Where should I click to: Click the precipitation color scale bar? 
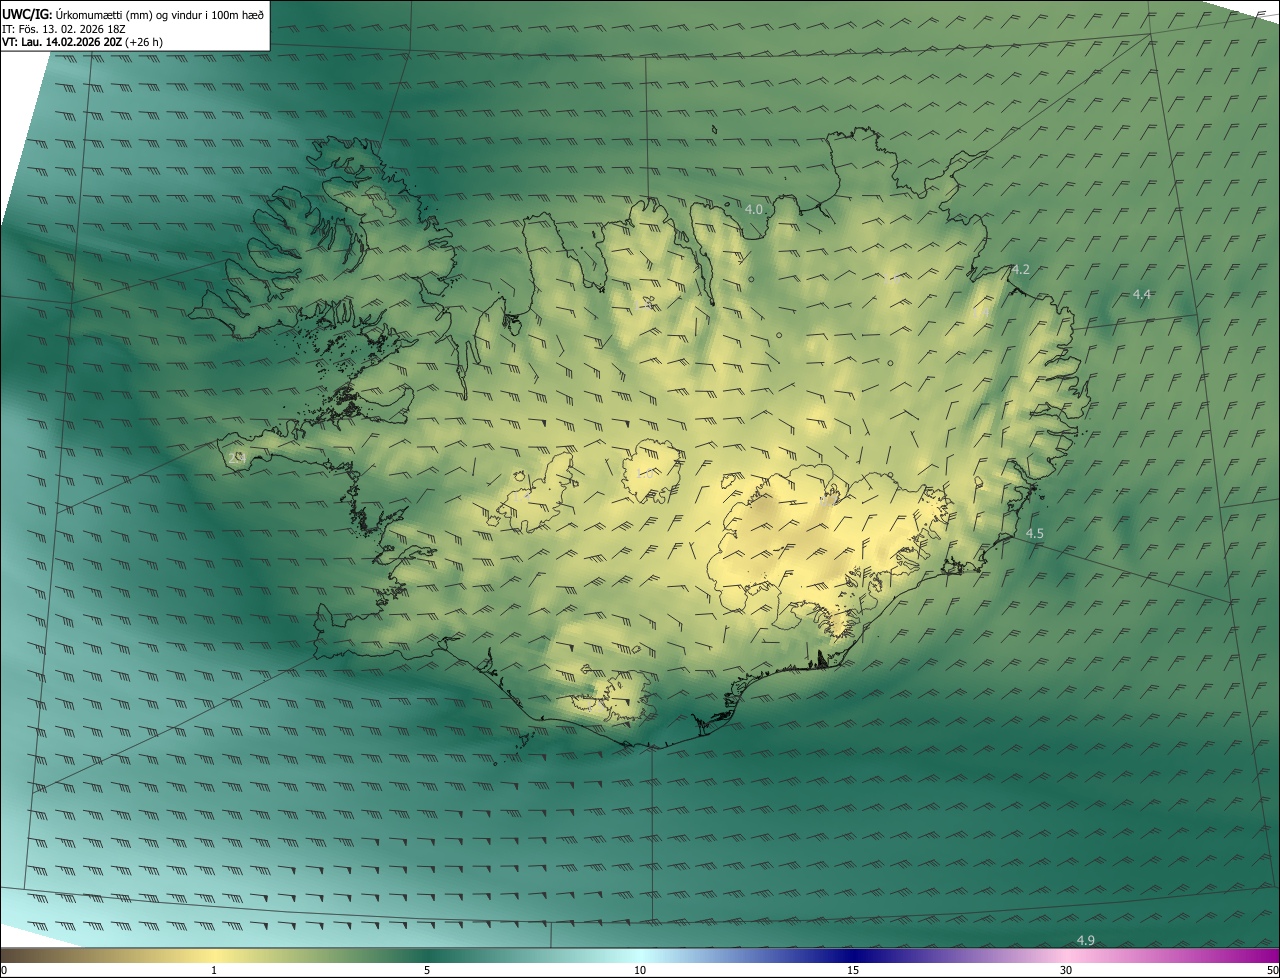640,956
